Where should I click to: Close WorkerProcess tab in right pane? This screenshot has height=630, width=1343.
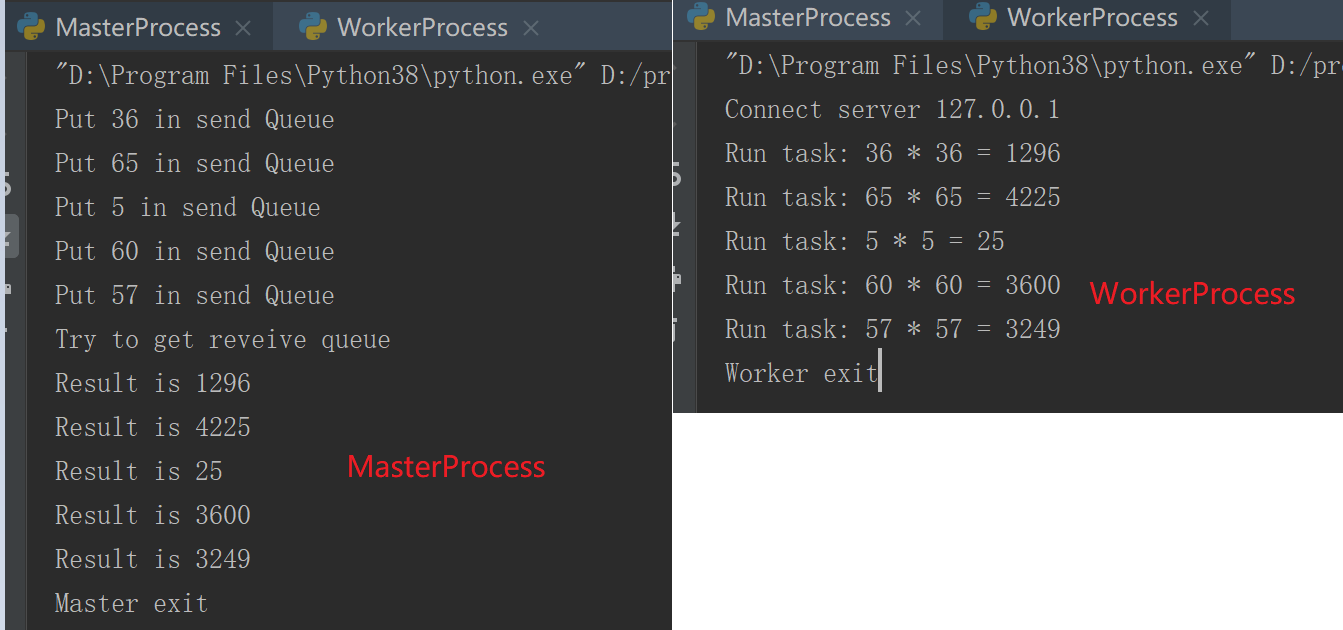pyautogui.click(x=1201, y=18)
